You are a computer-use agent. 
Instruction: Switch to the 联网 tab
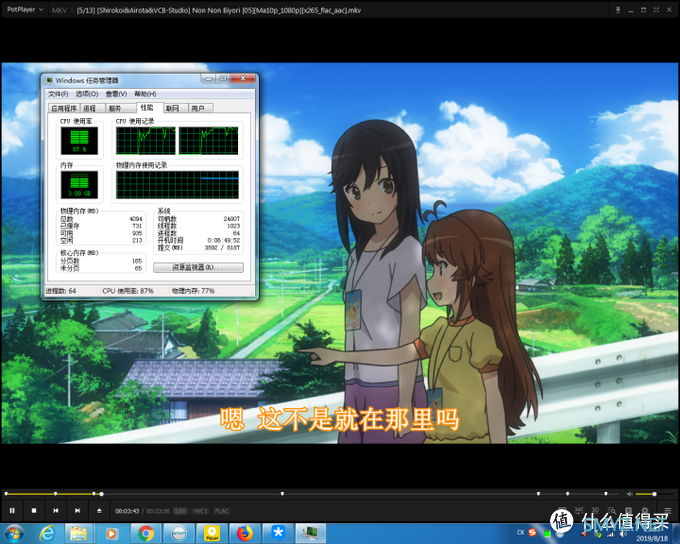coord(176,108)
